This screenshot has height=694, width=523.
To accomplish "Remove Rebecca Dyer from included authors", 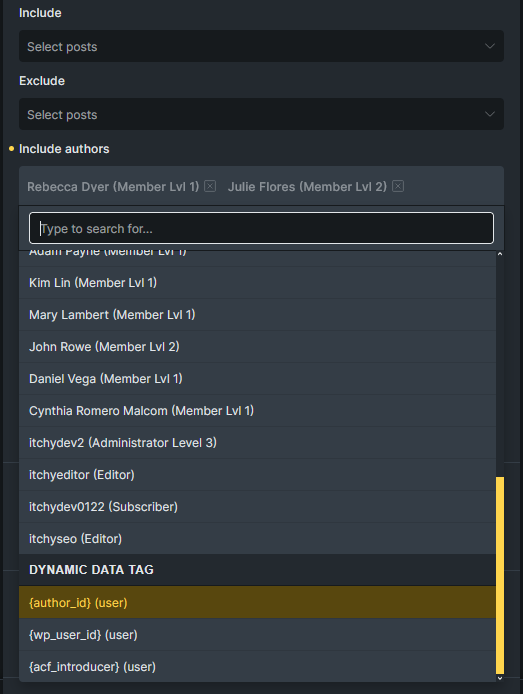I will coord(210,186).
